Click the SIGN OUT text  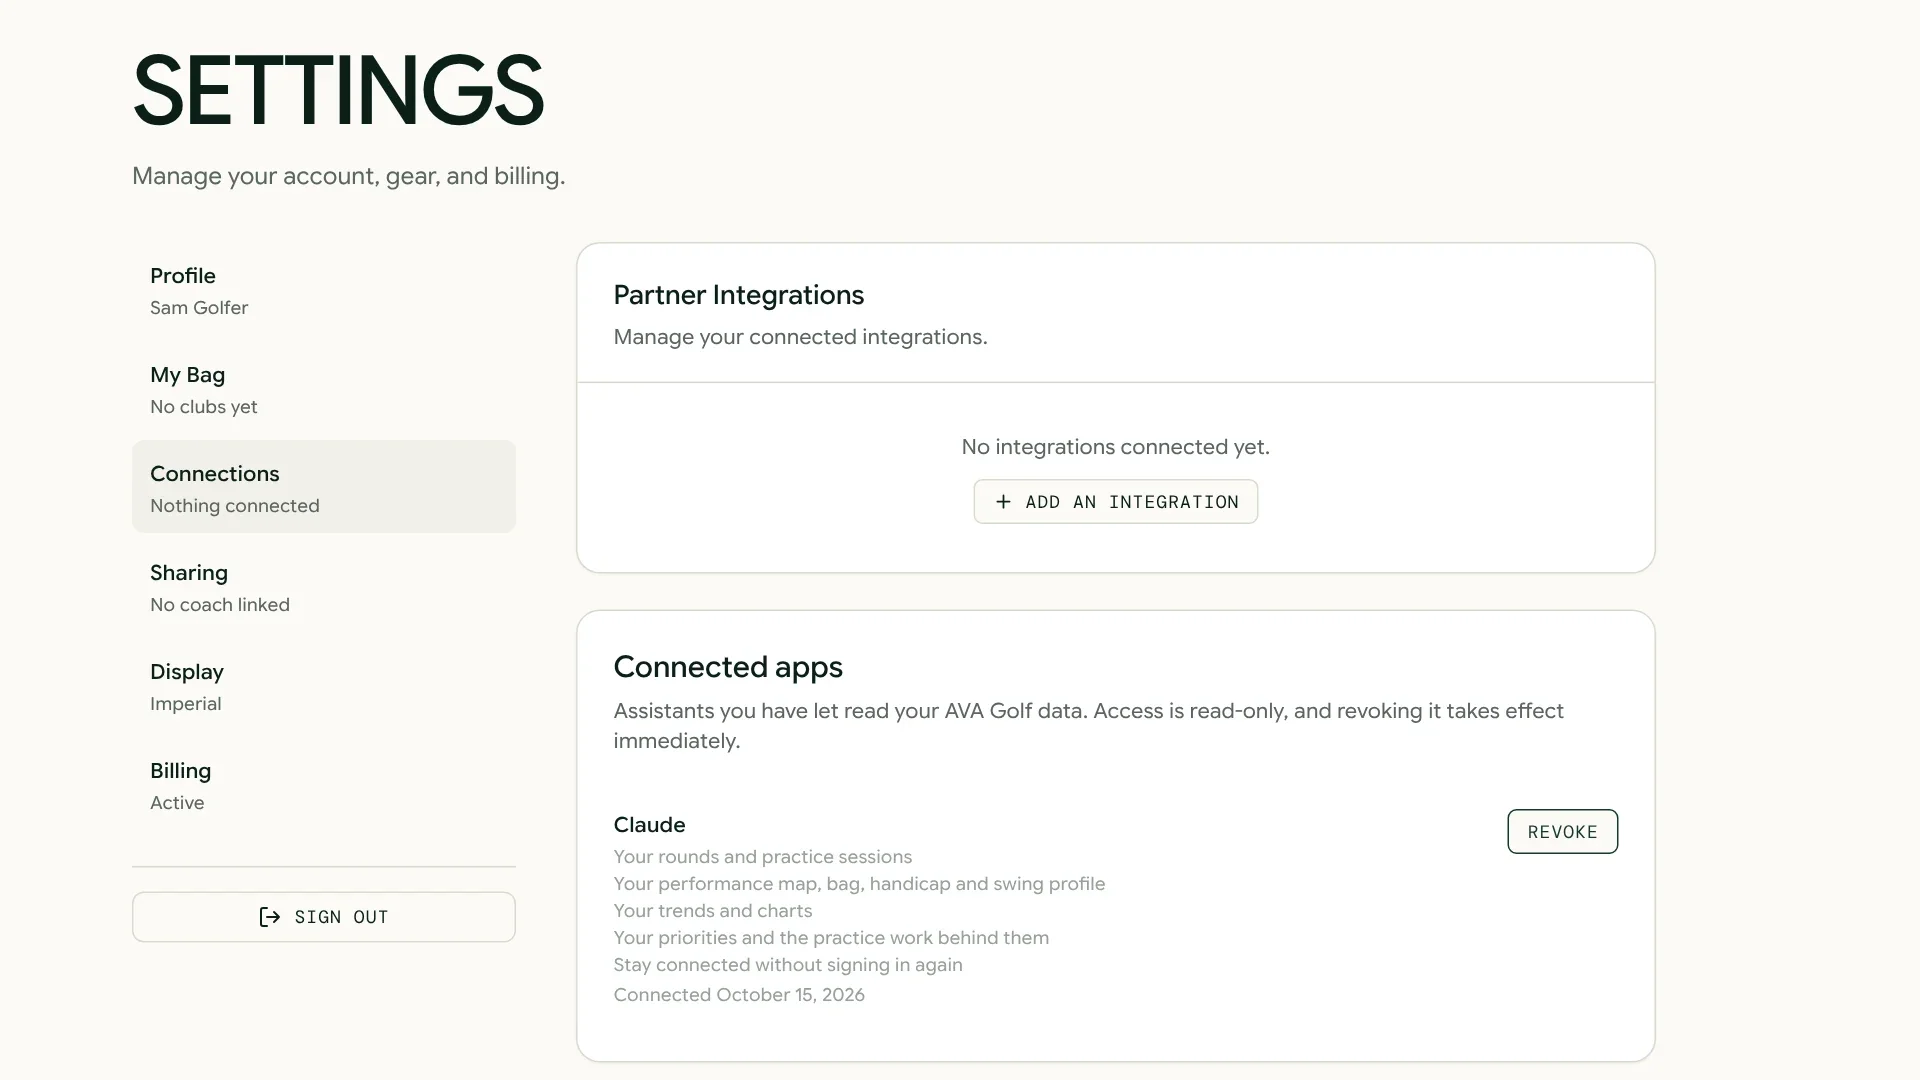coord(341,917)
